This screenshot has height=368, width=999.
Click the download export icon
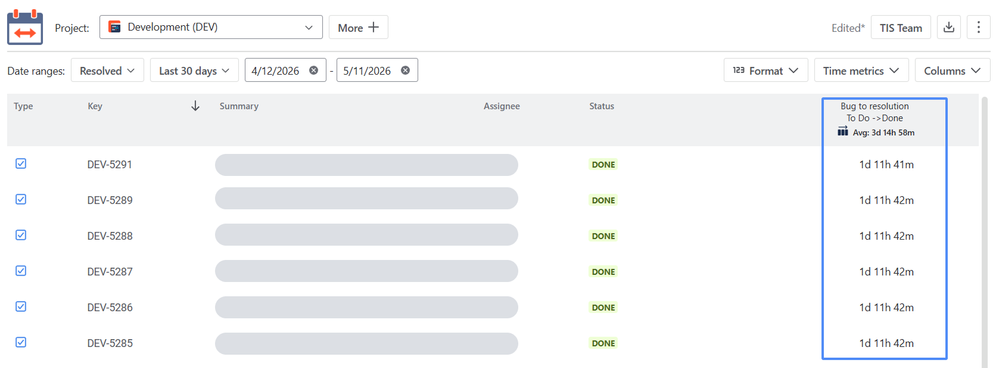tap(949, 27)
